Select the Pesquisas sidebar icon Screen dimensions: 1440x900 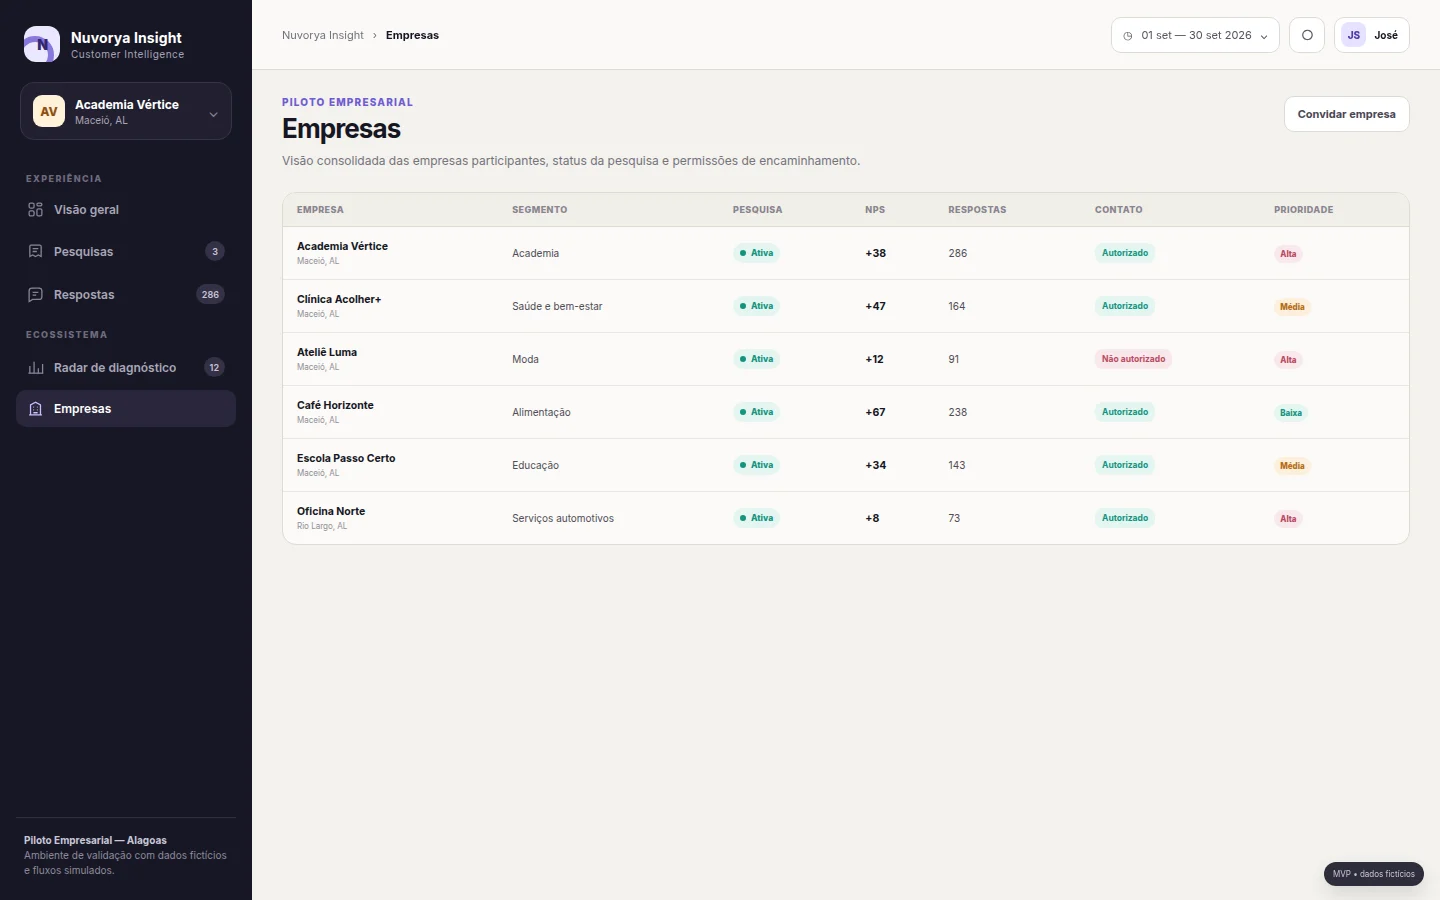36,252
